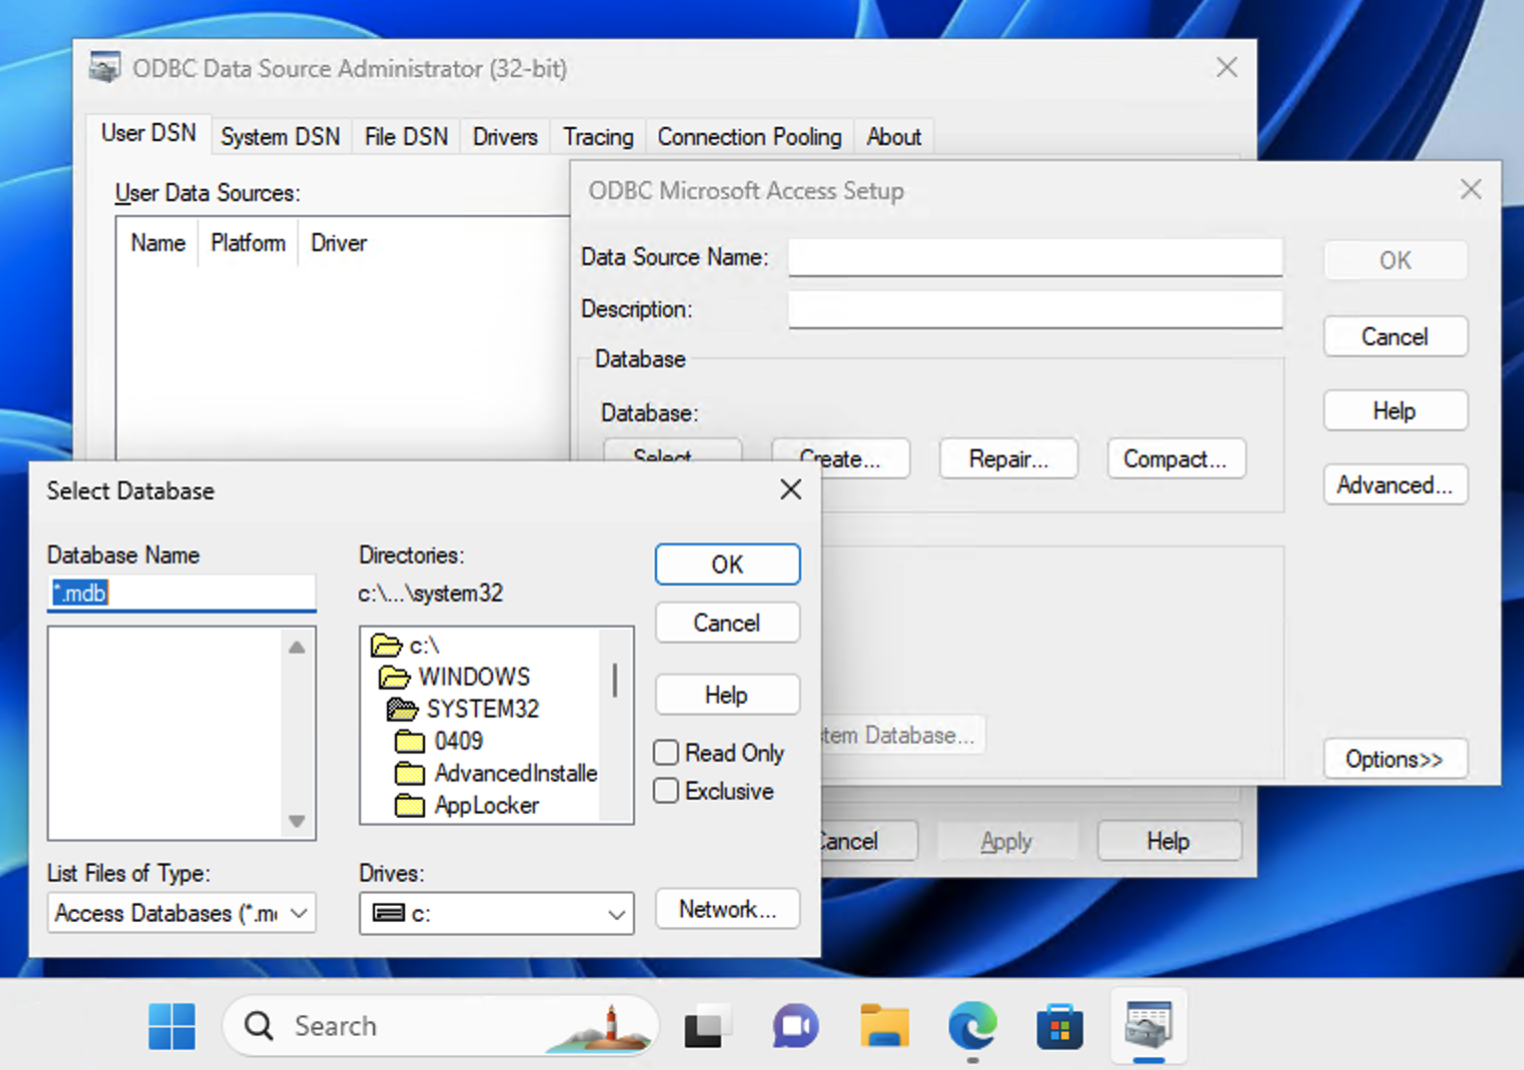
Task: Launch Microsoft Edge from the taskbar
Action: point(972,1027)
